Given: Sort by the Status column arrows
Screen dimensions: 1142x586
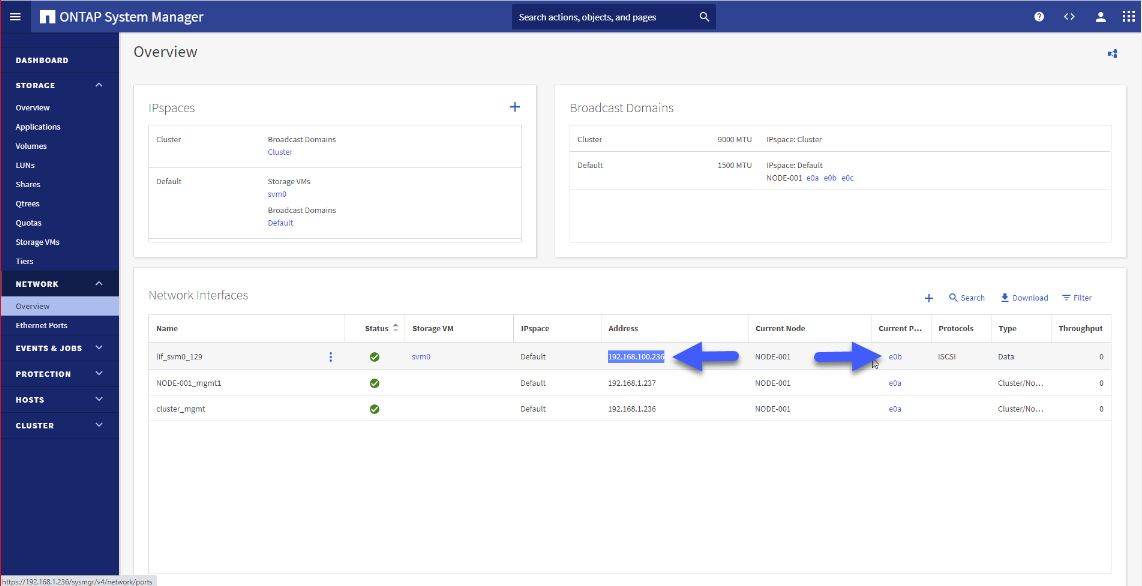Looking at the screenshot, I should coord(395,328).
